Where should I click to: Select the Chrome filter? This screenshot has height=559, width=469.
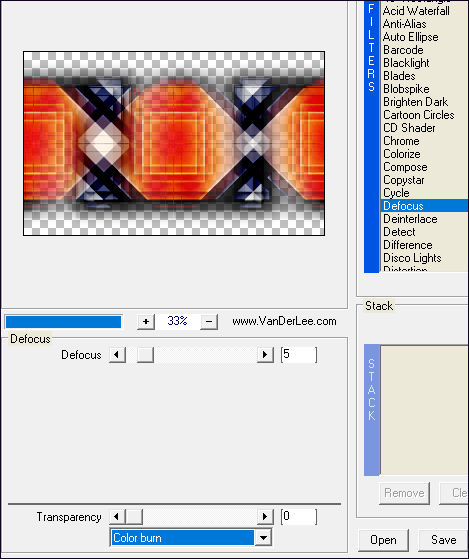[401, 141]
